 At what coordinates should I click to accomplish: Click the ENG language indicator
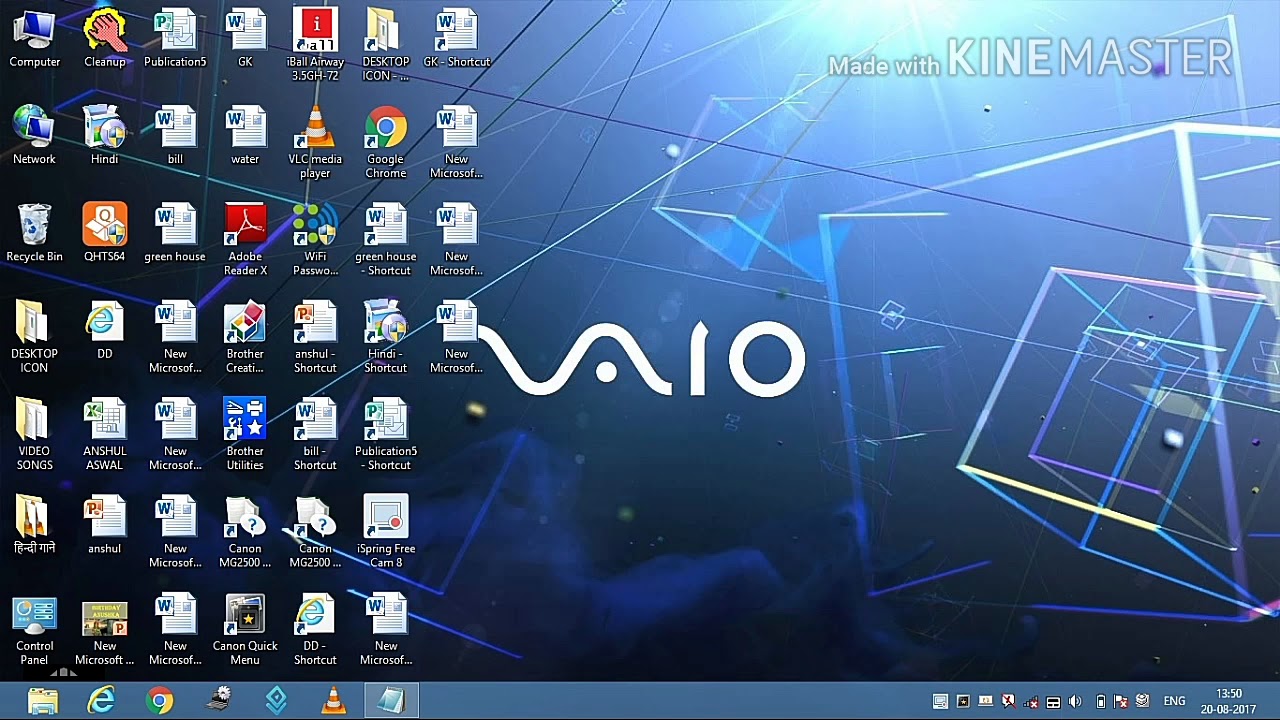point(1174,702)
